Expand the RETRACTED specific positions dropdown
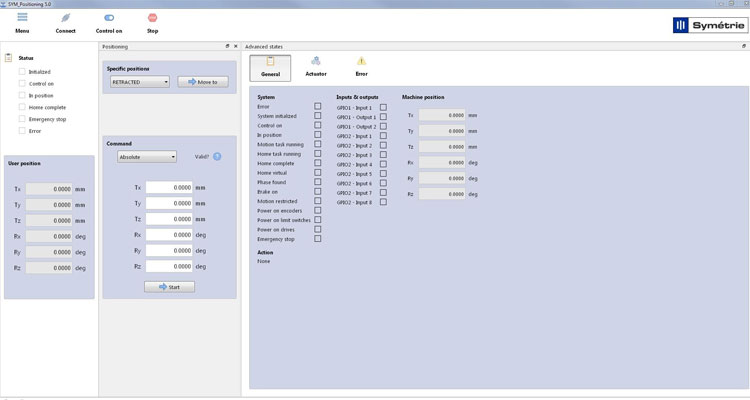The width and height of the screenshot is (750, 400). point(140,82)
